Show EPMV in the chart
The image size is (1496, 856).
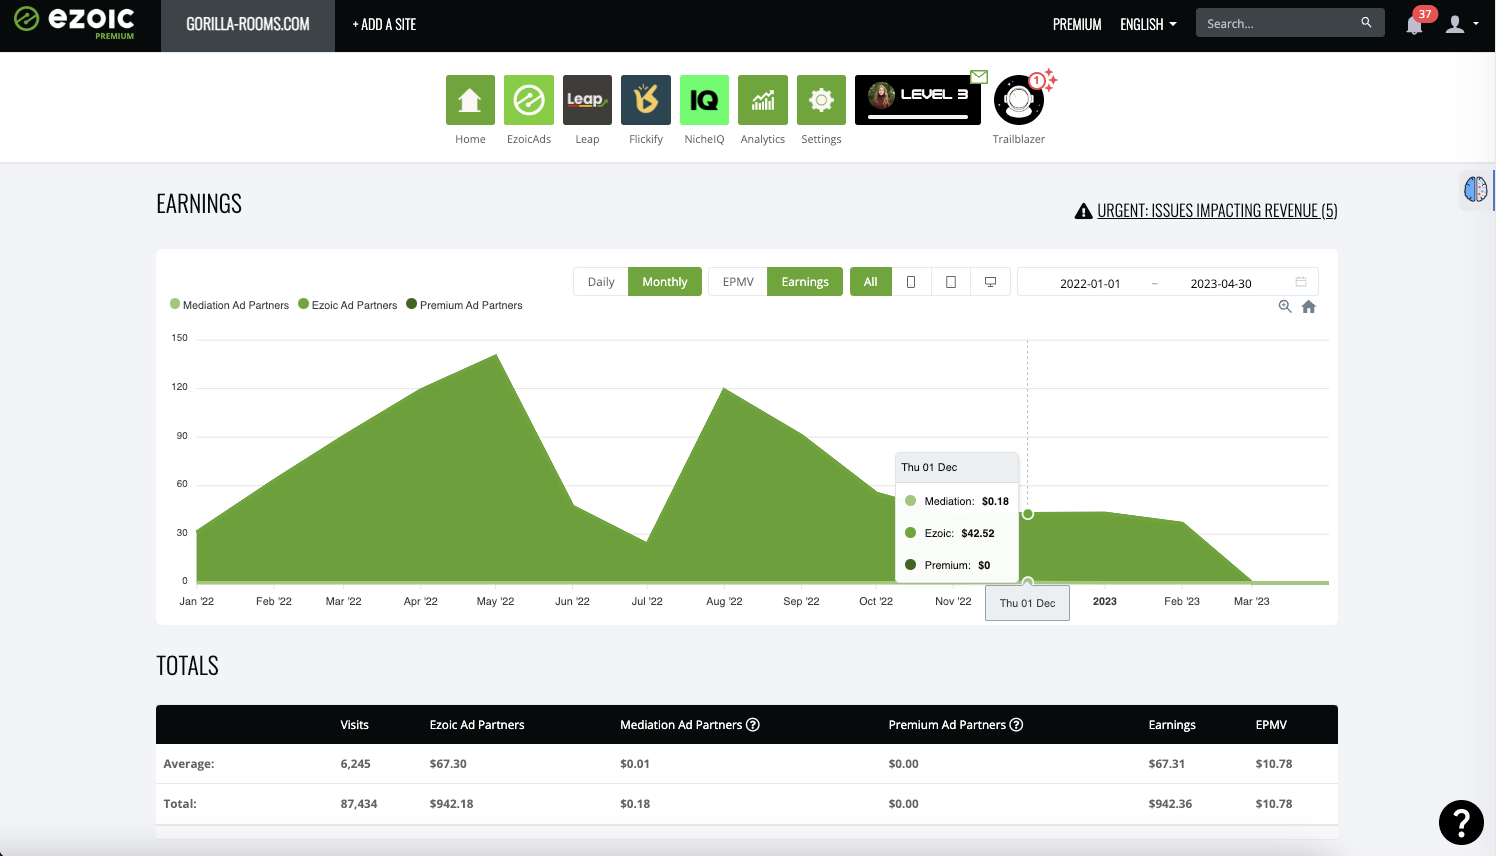[x=738, y=282]
